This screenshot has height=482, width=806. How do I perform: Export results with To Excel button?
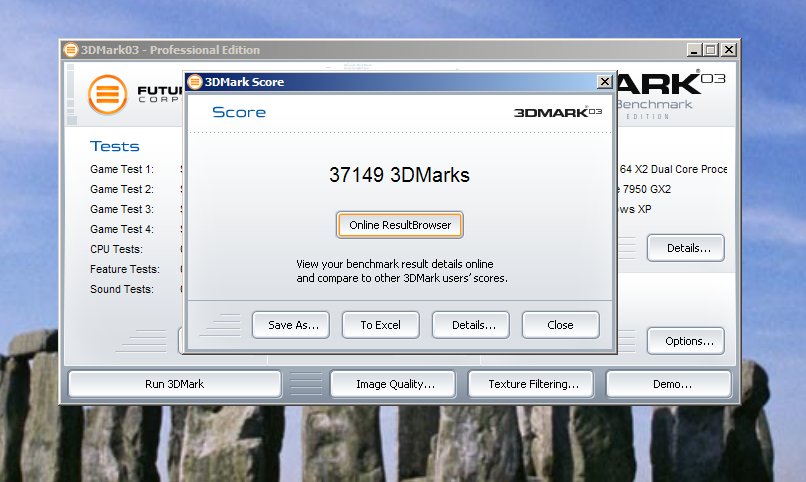pyautogui.click(x=380, y=325)
